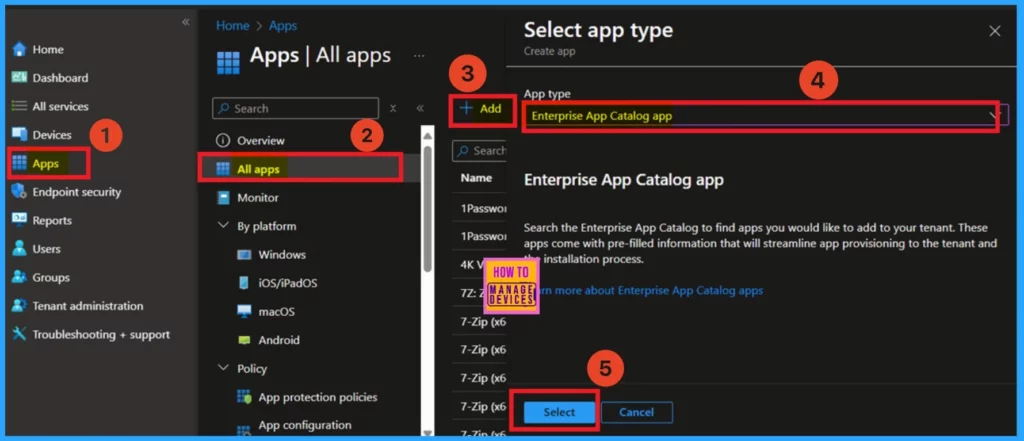Click the Cancel button
1024x441 pixels.
coord(637,412)
